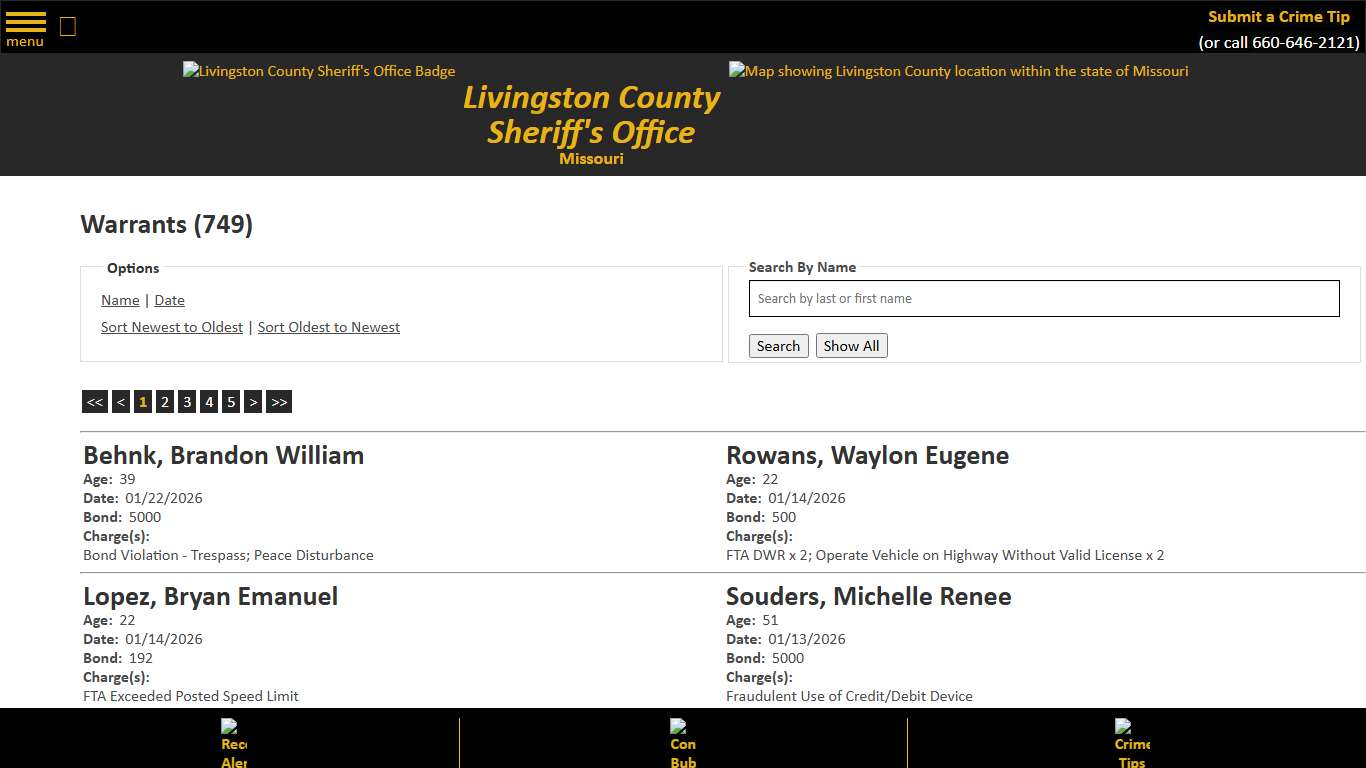Select Sort Oldest to Newest
The width and height of the screenshot is (1366, 768).
point(328,327)
